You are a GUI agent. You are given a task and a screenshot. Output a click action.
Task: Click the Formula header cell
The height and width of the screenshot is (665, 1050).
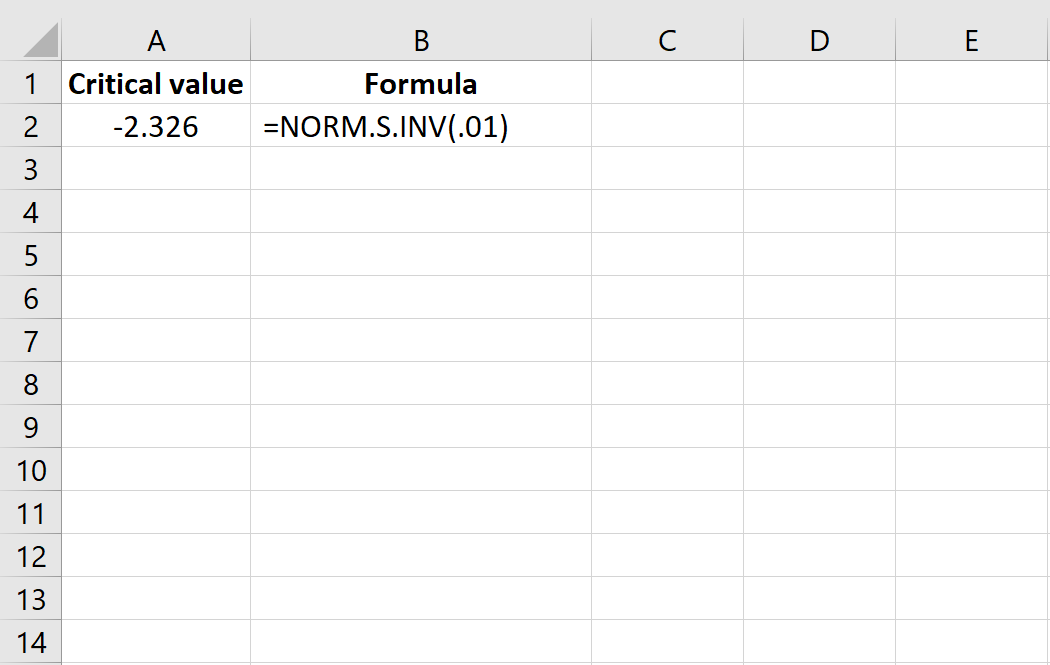(421, 84)
